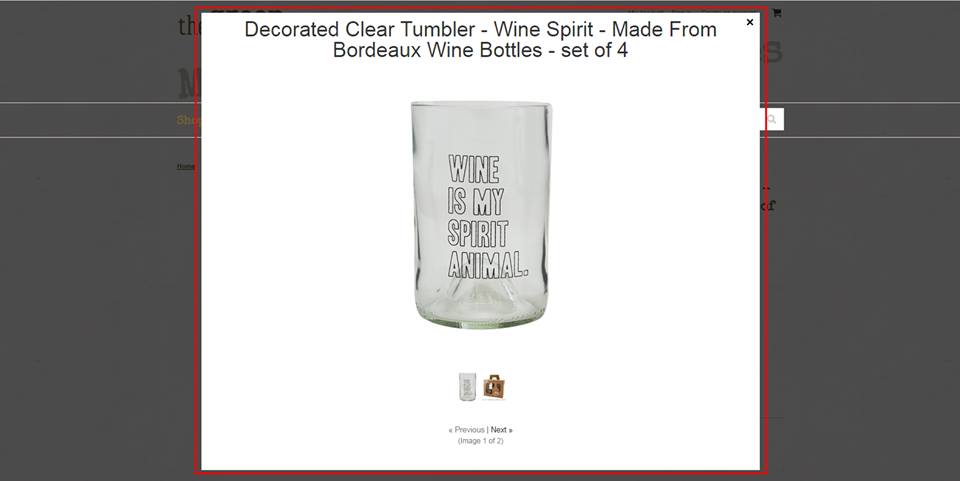Select the gift box thumbnail
This screenshot has height=481, width=960.
pos(493,387)
